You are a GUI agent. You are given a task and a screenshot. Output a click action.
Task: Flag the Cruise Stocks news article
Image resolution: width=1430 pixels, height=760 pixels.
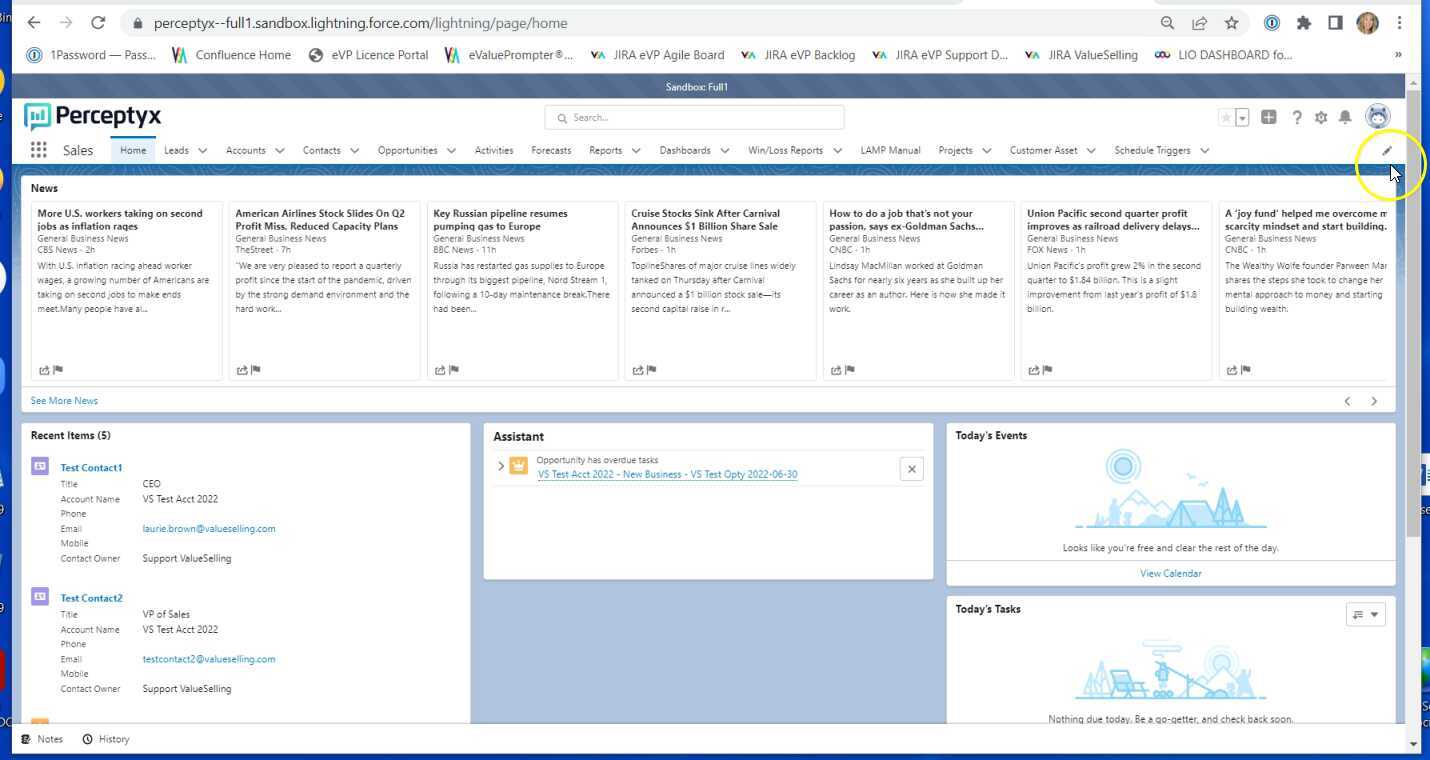[650, 369]
